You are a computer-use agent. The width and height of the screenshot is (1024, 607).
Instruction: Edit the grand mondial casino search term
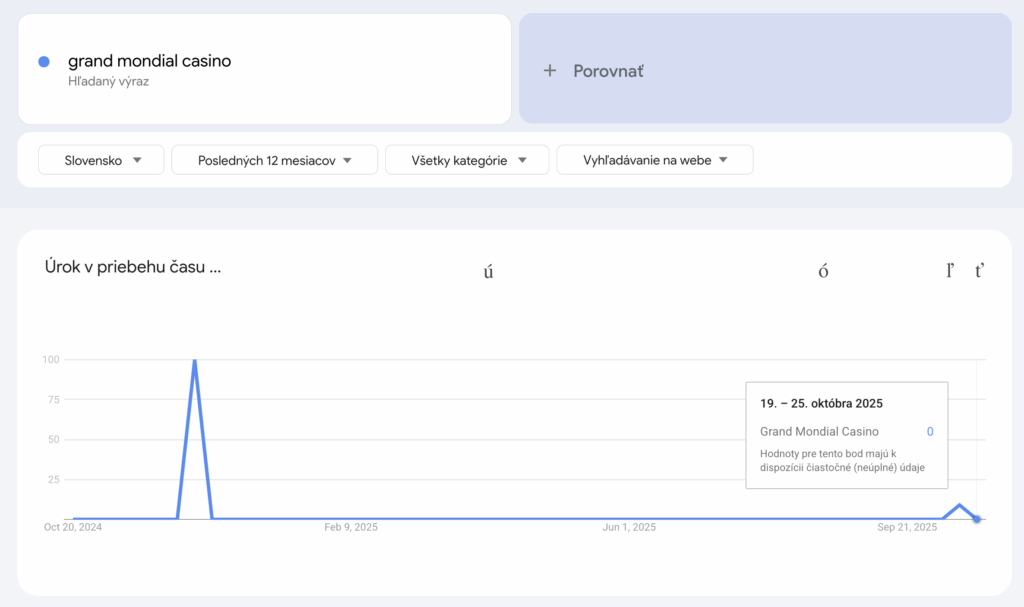click(x=149, y=61)
